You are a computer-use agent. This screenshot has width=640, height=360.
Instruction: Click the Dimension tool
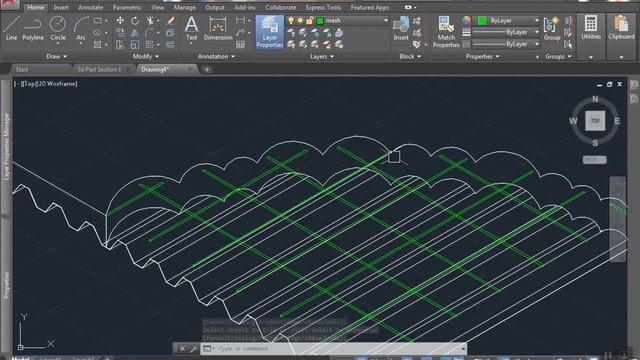click(218, 28)
